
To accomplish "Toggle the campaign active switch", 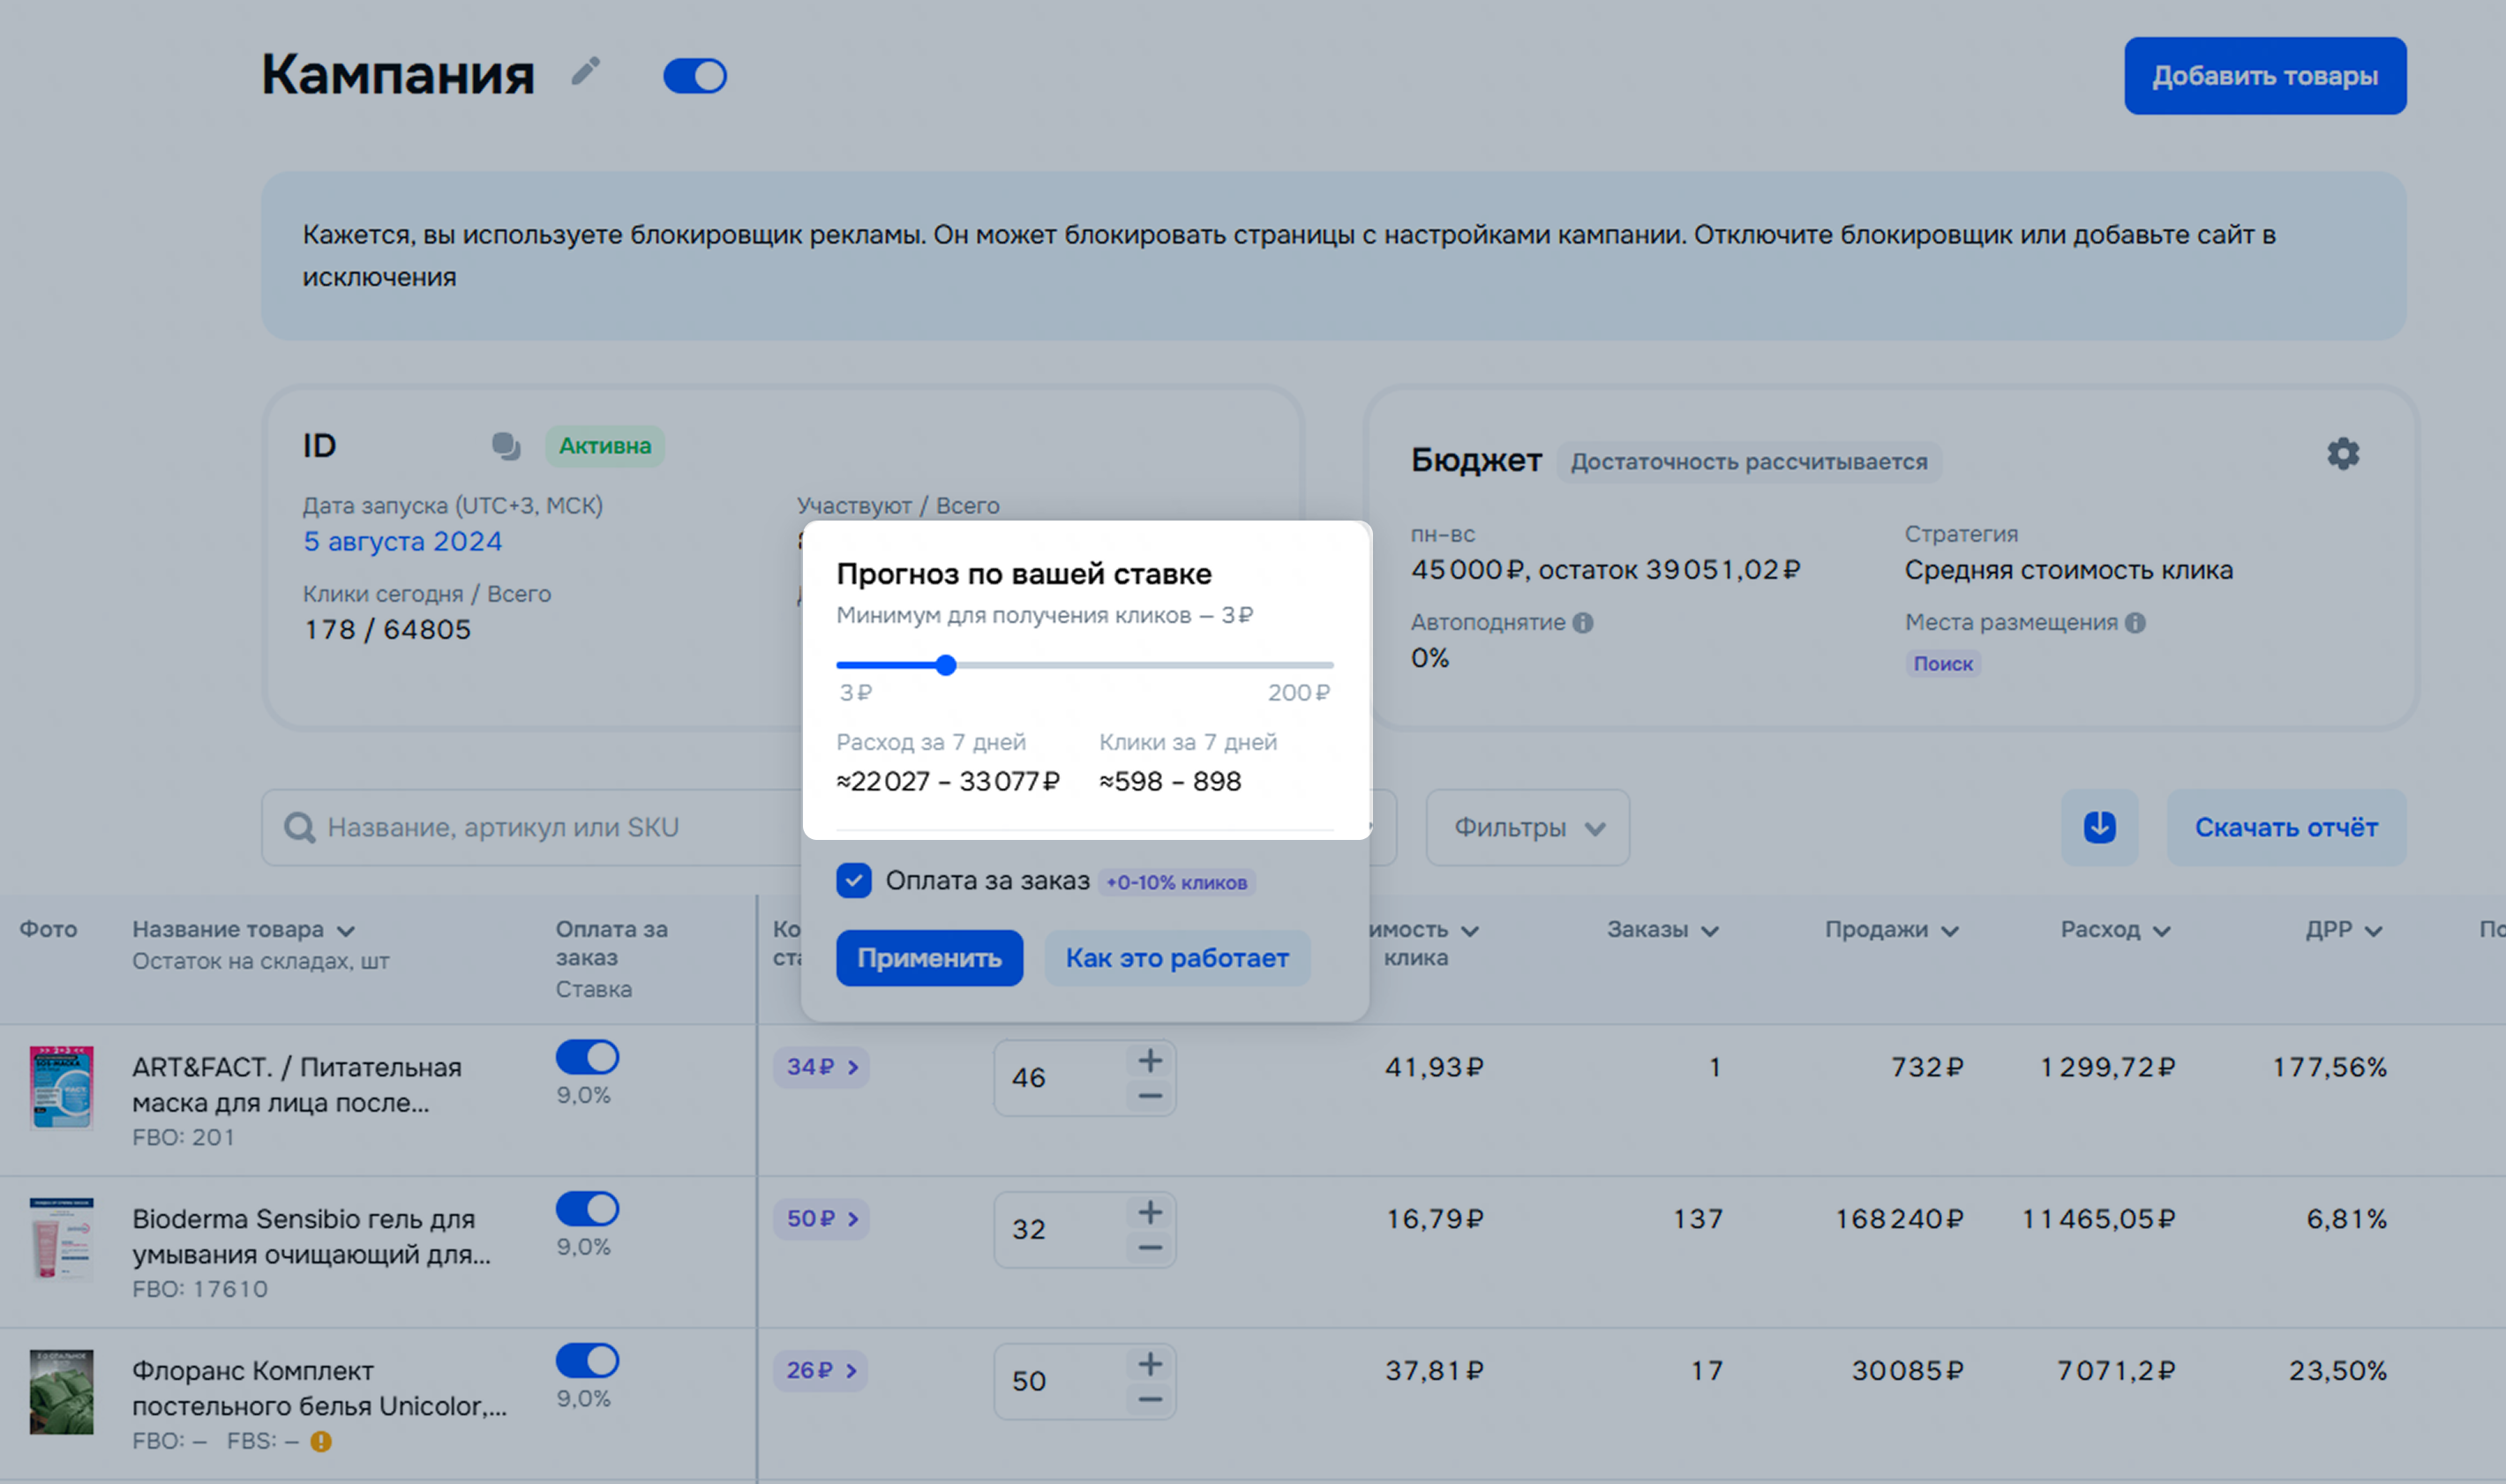I will coord(695,76).
